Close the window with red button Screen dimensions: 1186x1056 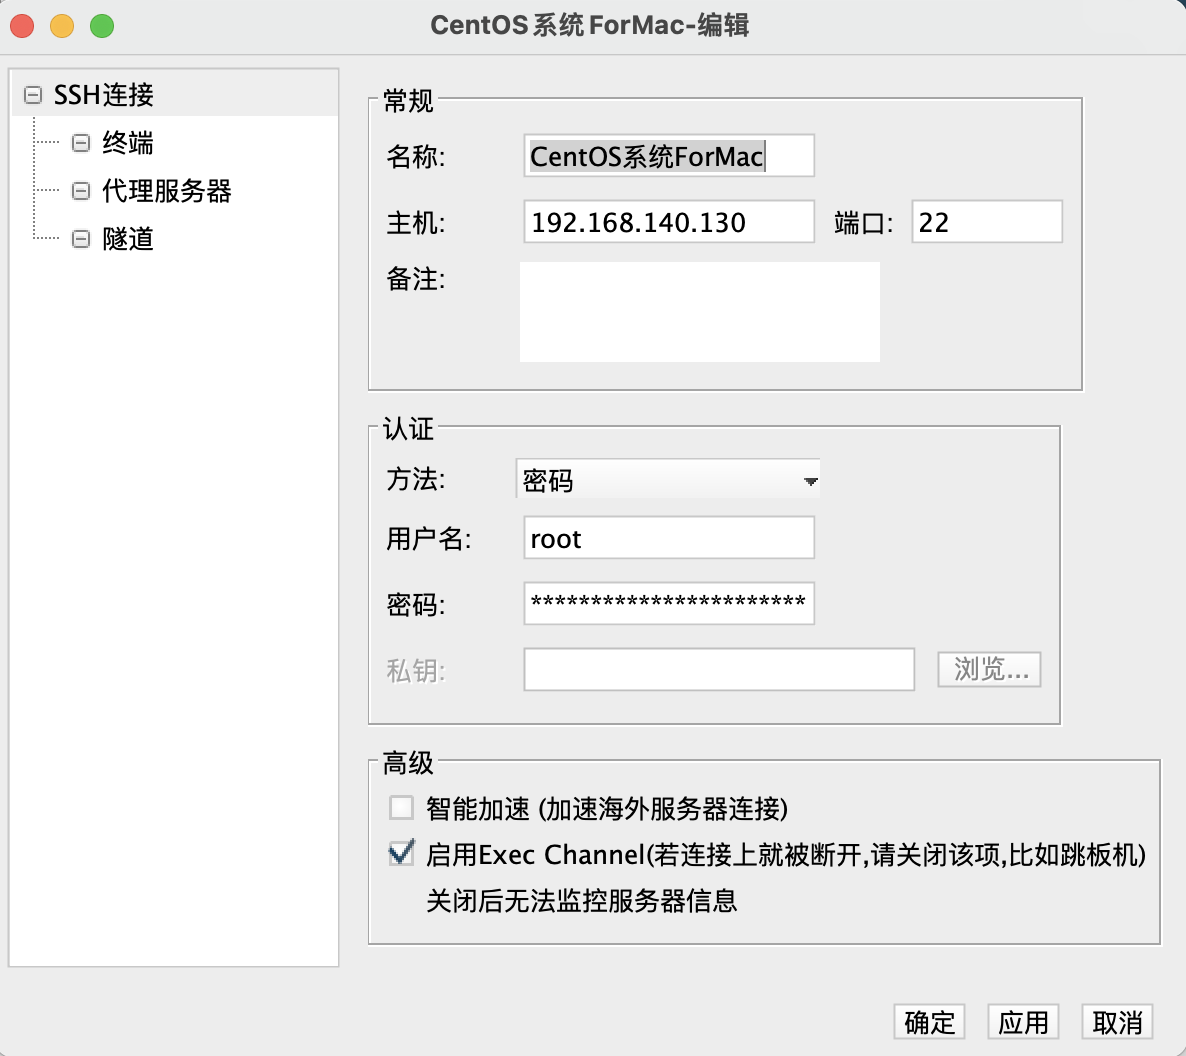[22, 26]
